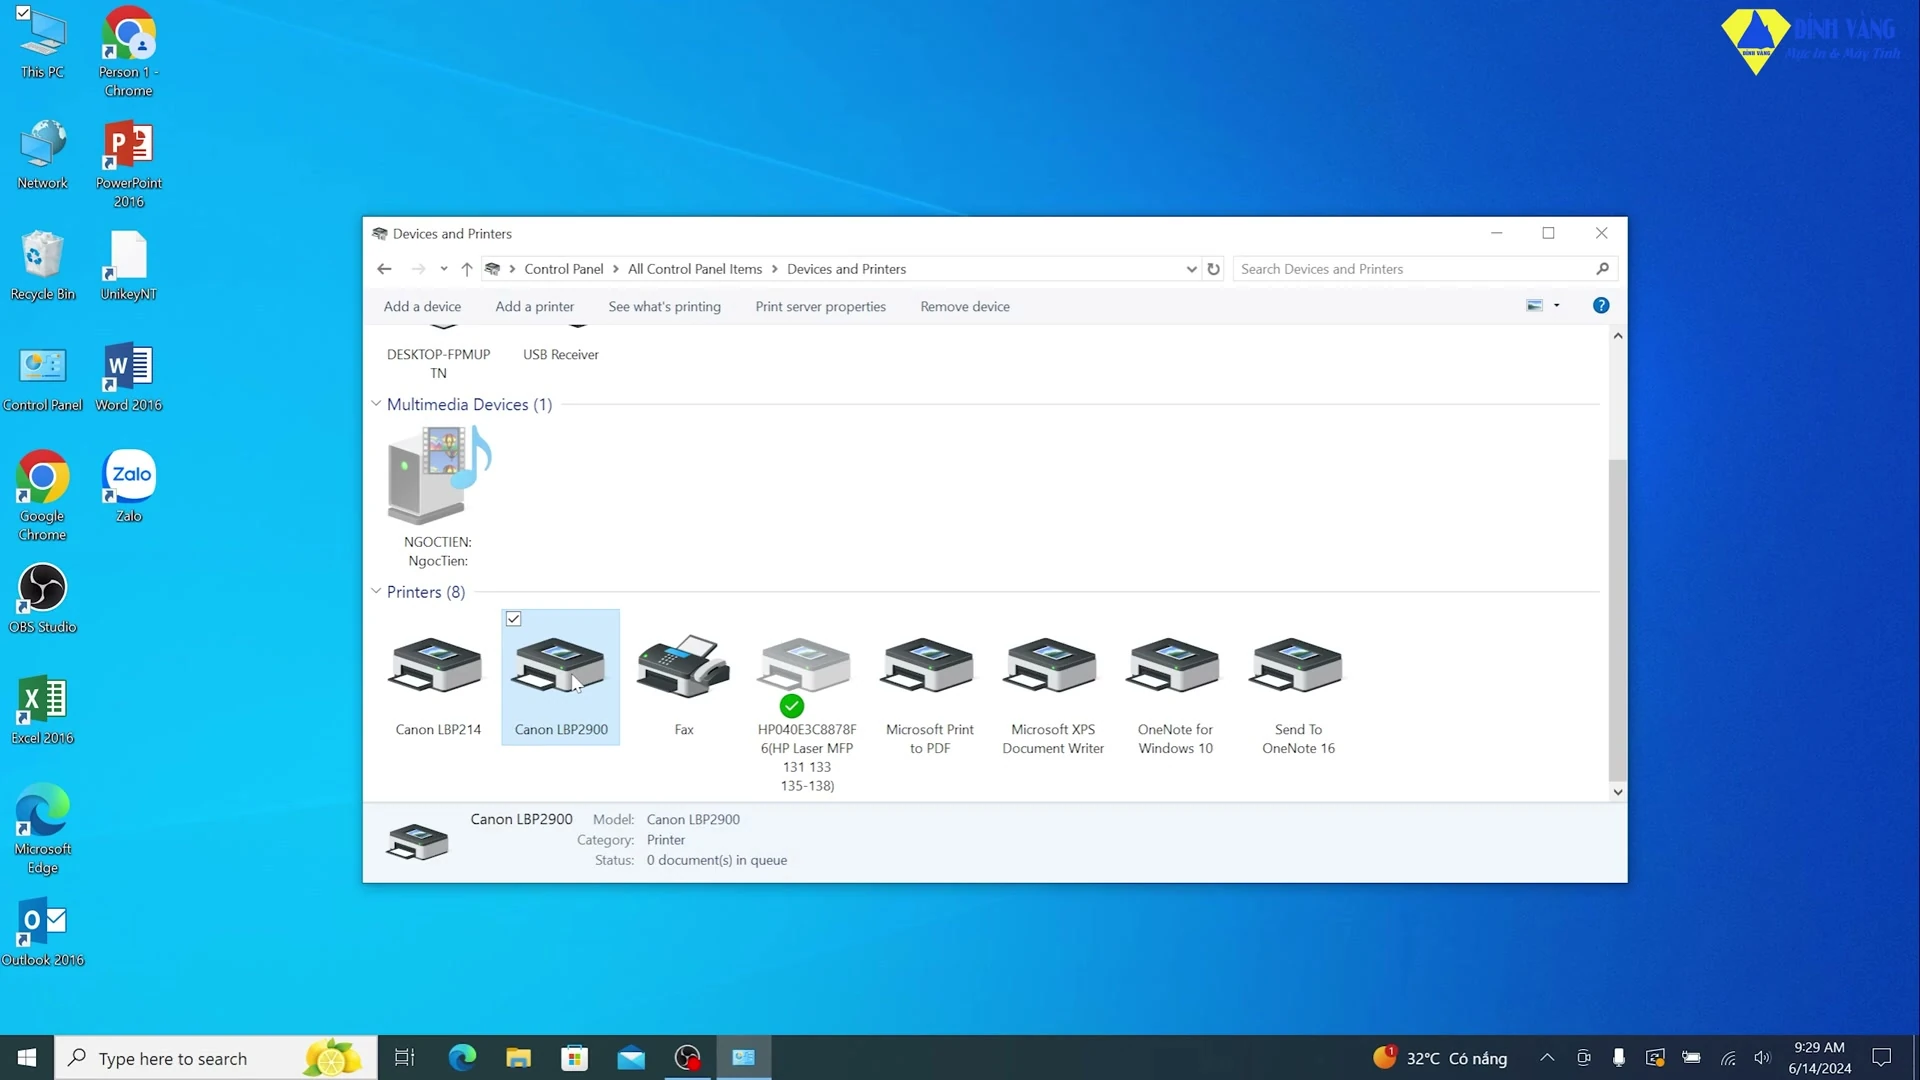This screenshot has width=1920, height=1080.
Task: Click See what's printing
Action: pyautogui.click(x=664, y=307)
